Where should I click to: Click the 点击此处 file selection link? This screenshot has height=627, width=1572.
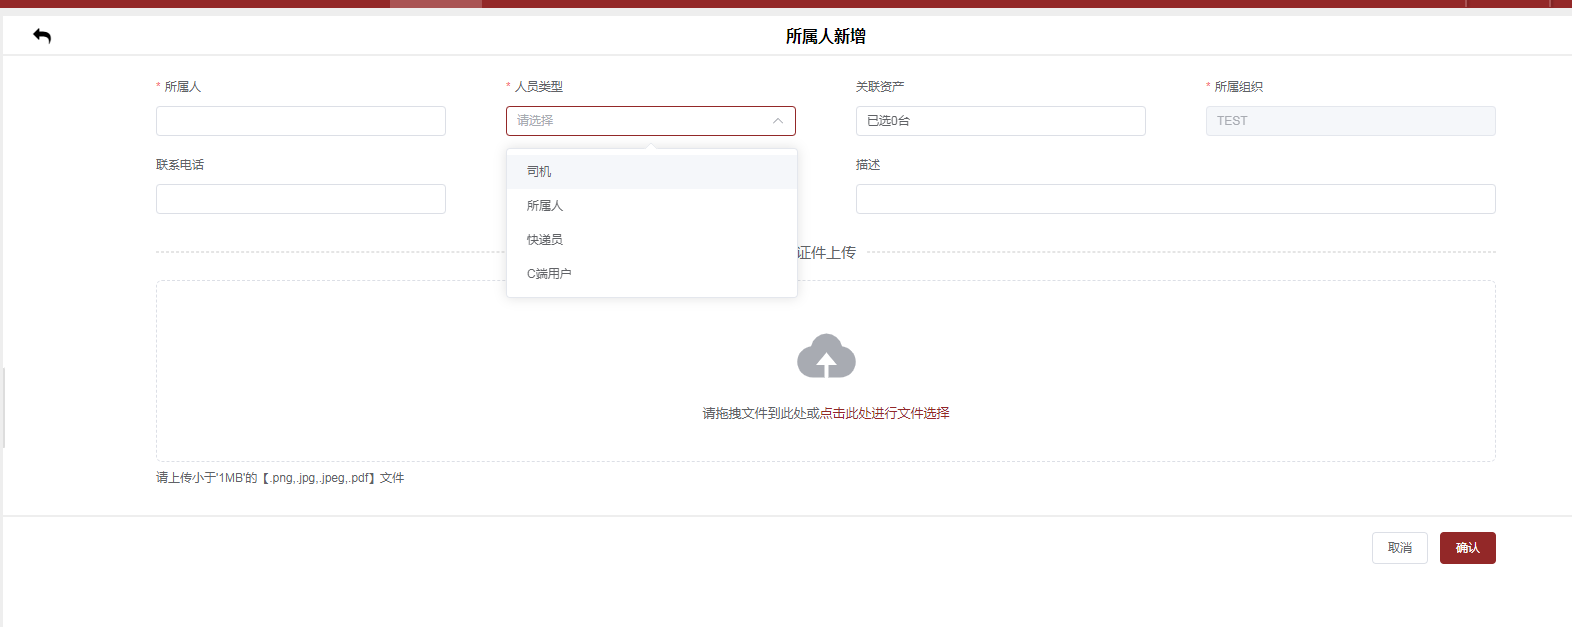pos(845,413)
